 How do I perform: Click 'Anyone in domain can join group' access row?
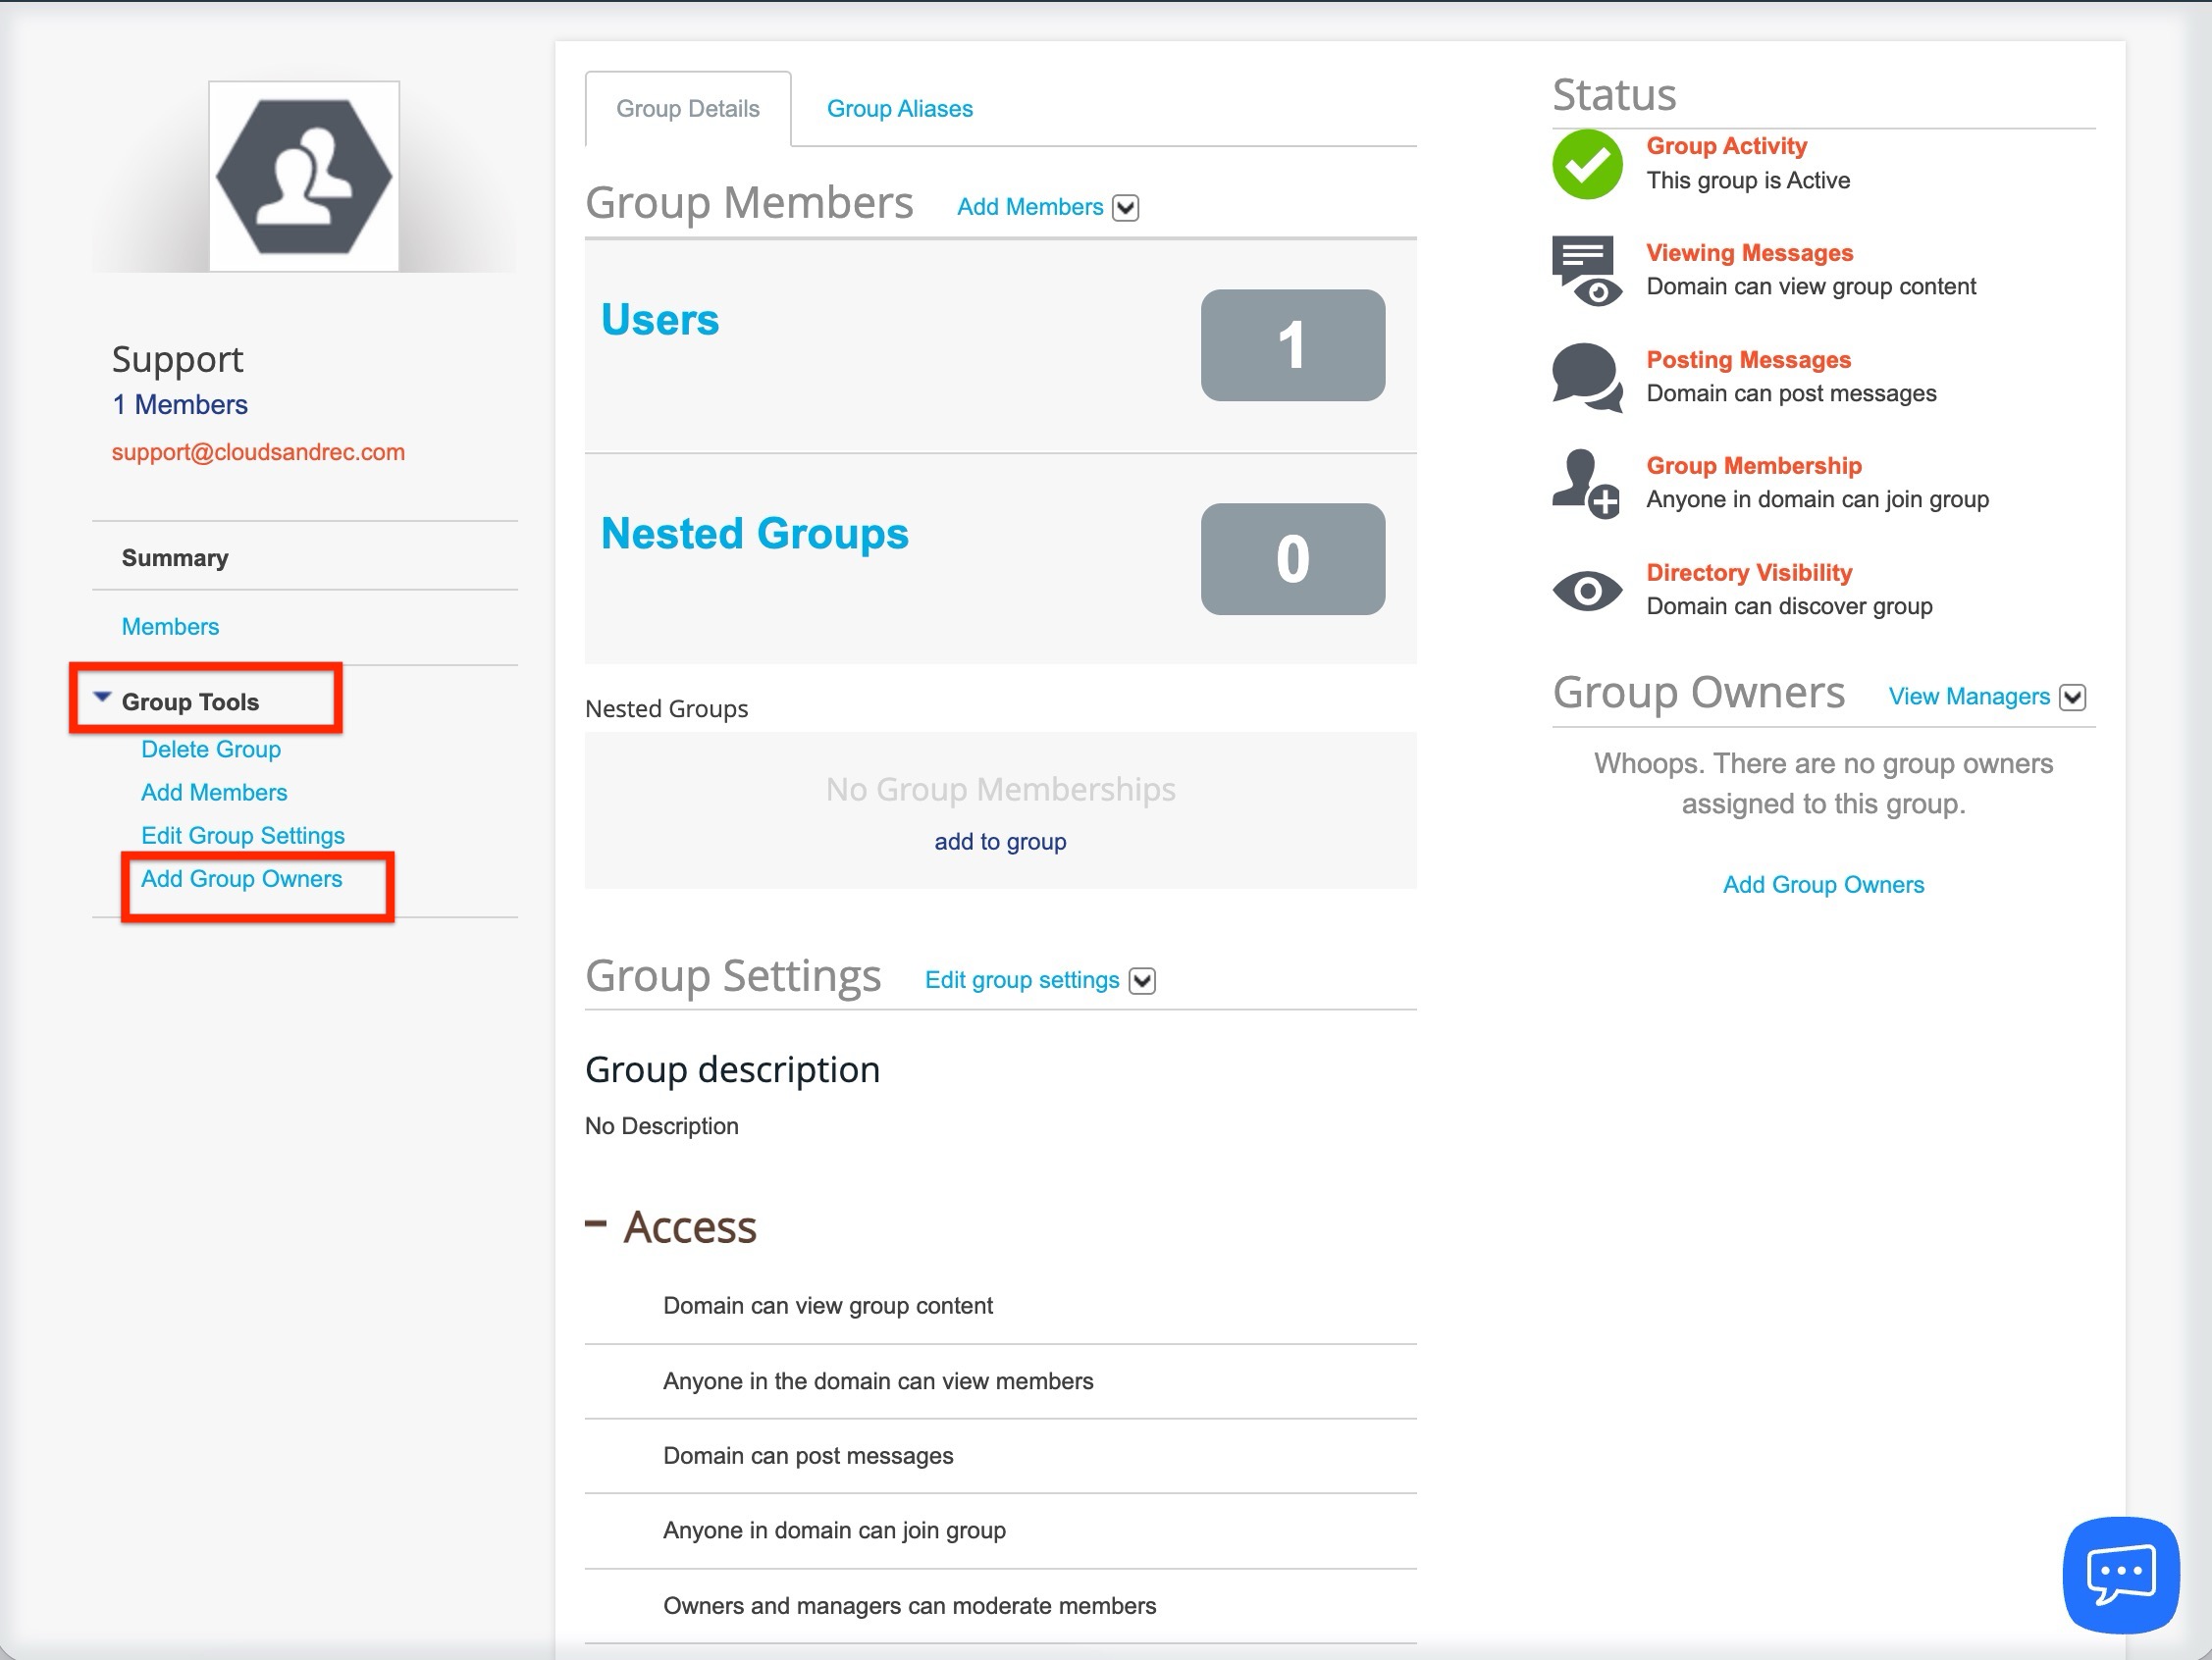pos(834,1530)
